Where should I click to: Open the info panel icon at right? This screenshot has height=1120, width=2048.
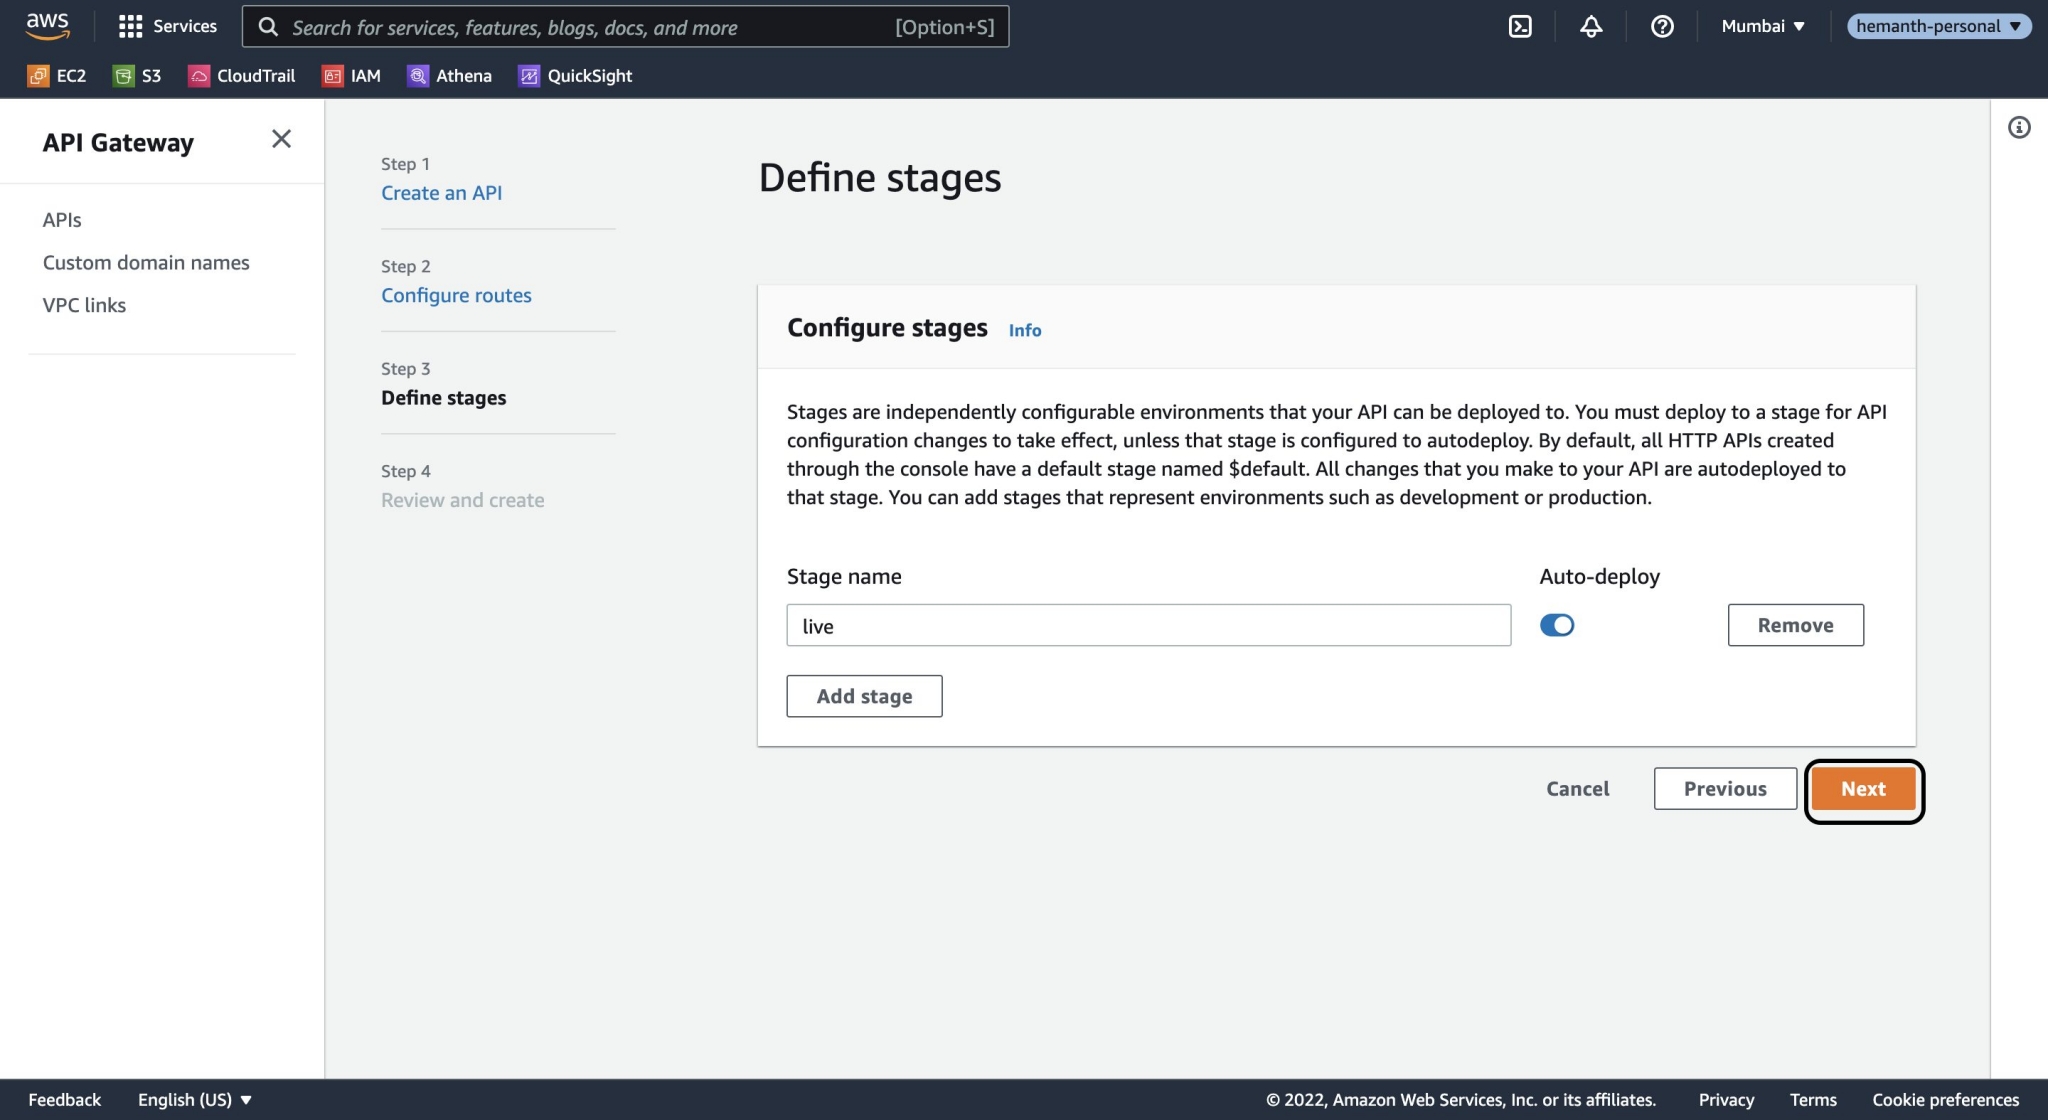click(2018, 127)
